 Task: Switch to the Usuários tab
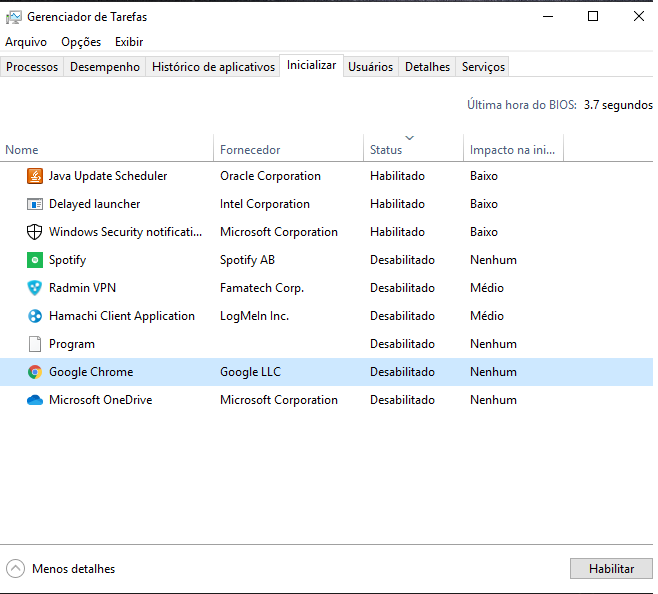click(371, 67)
